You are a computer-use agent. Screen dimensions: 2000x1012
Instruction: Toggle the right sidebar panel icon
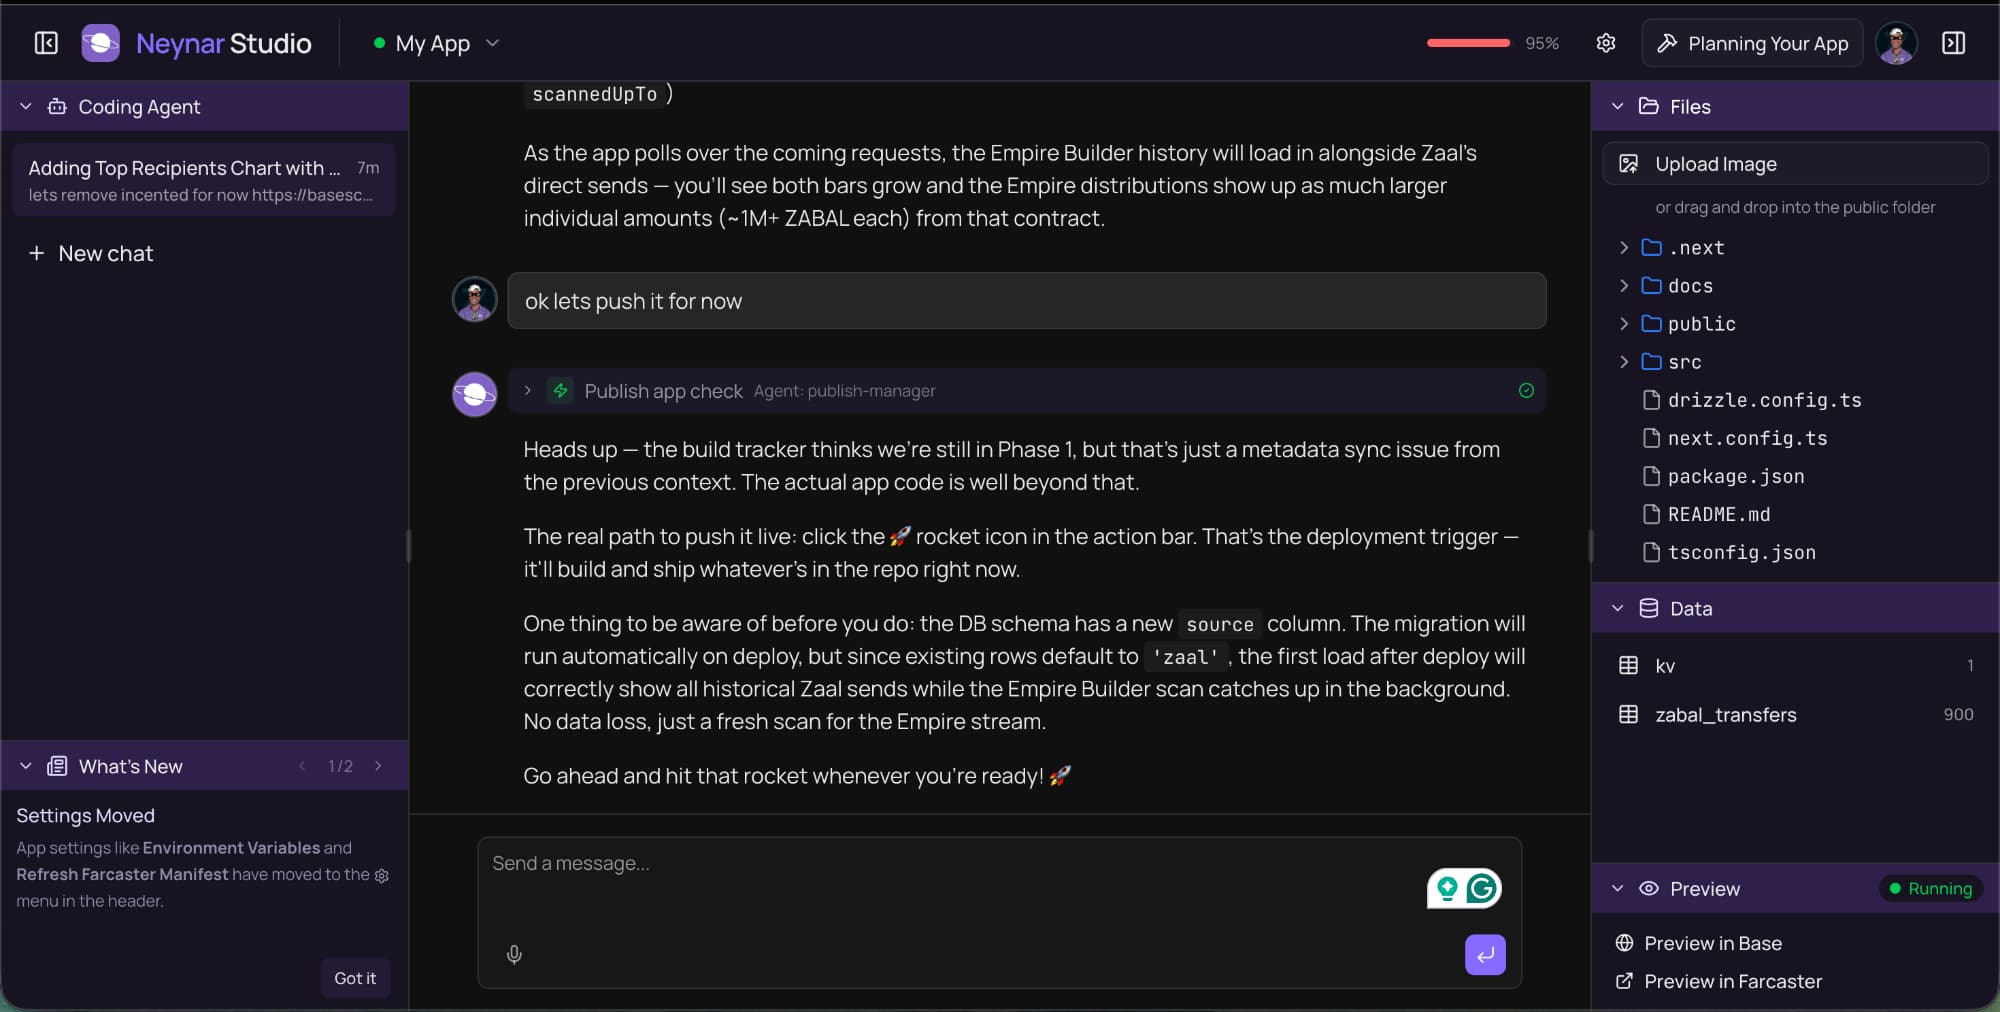click(1953, 43)
